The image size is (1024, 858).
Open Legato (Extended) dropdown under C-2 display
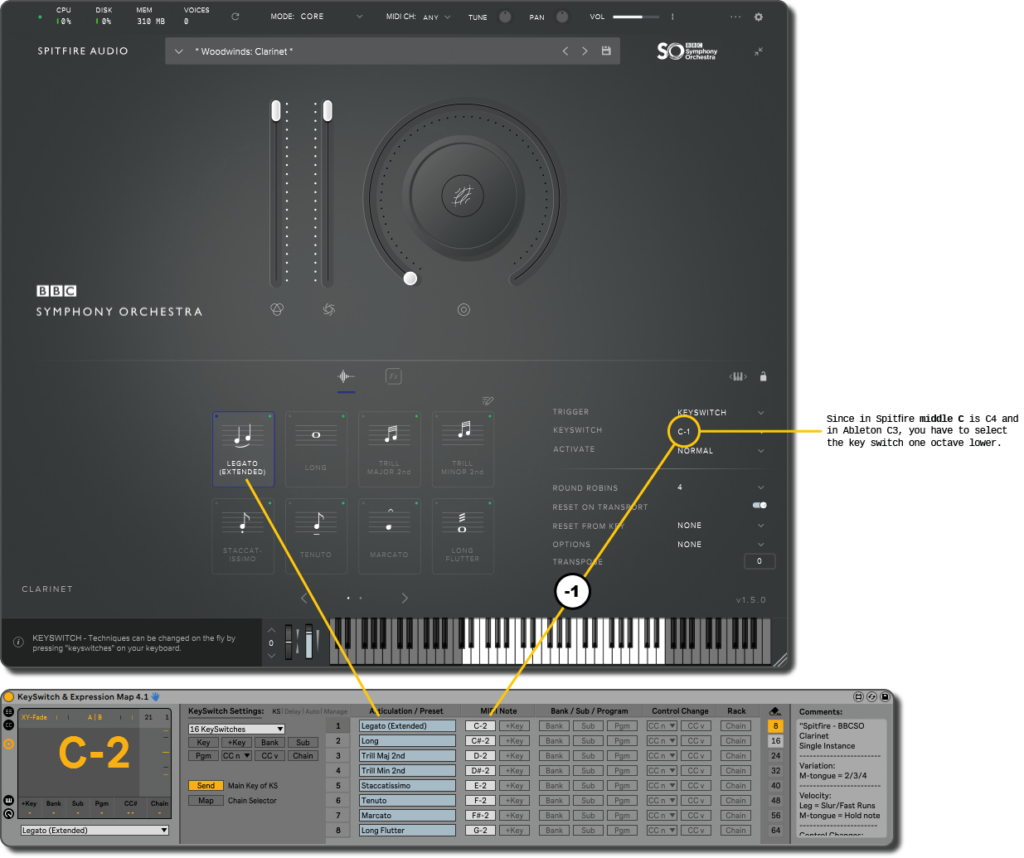point(95,830)
